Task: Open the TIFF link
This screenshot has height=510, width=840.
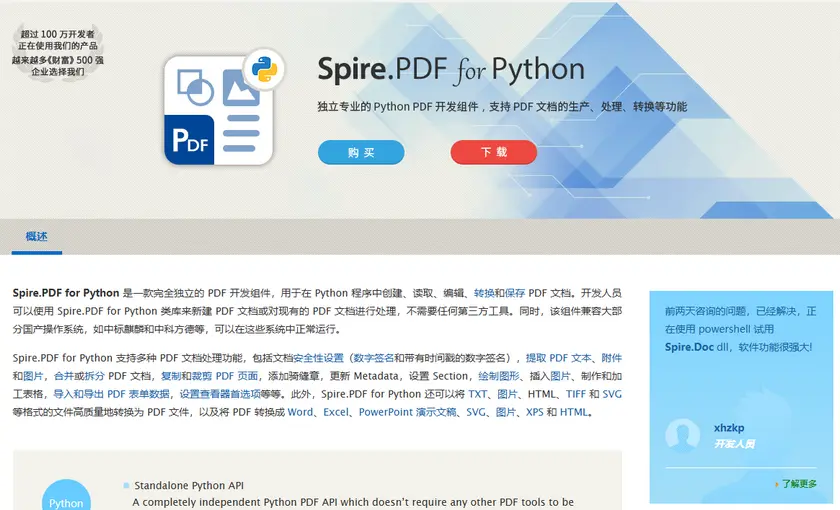Action: (x=576, y=394)
